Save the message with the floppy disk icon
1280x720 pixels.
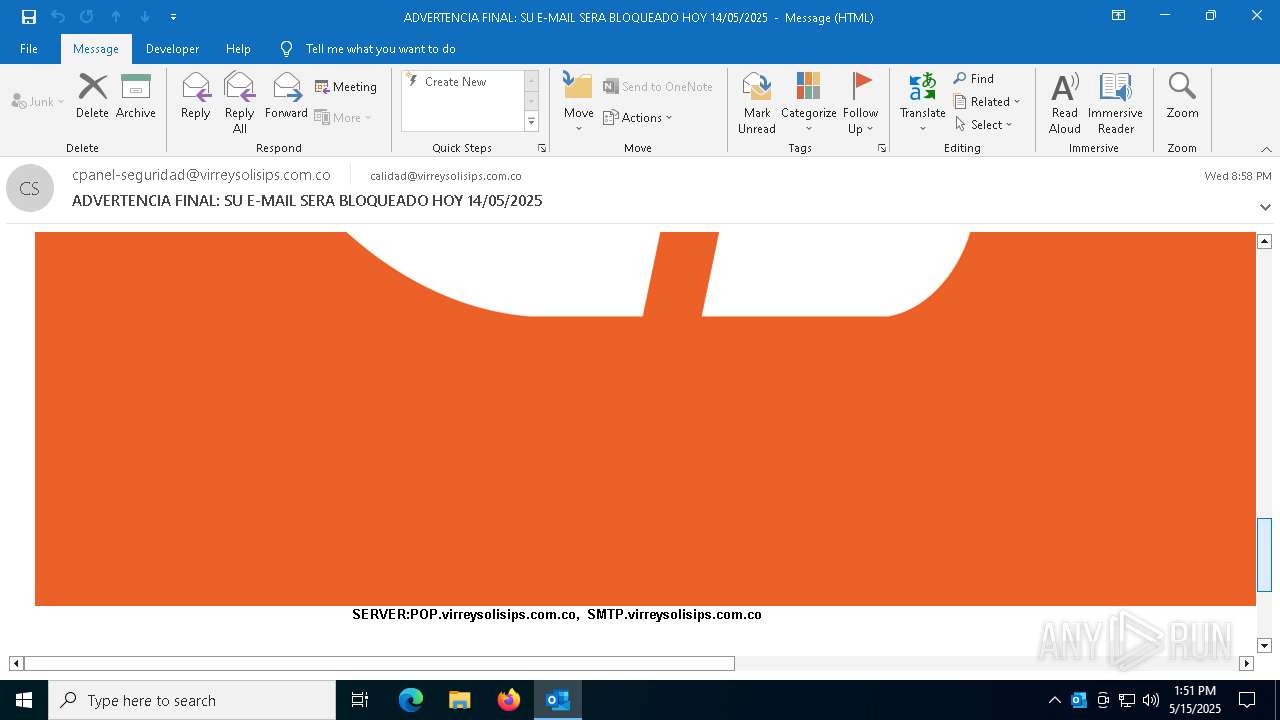point(29,17)
